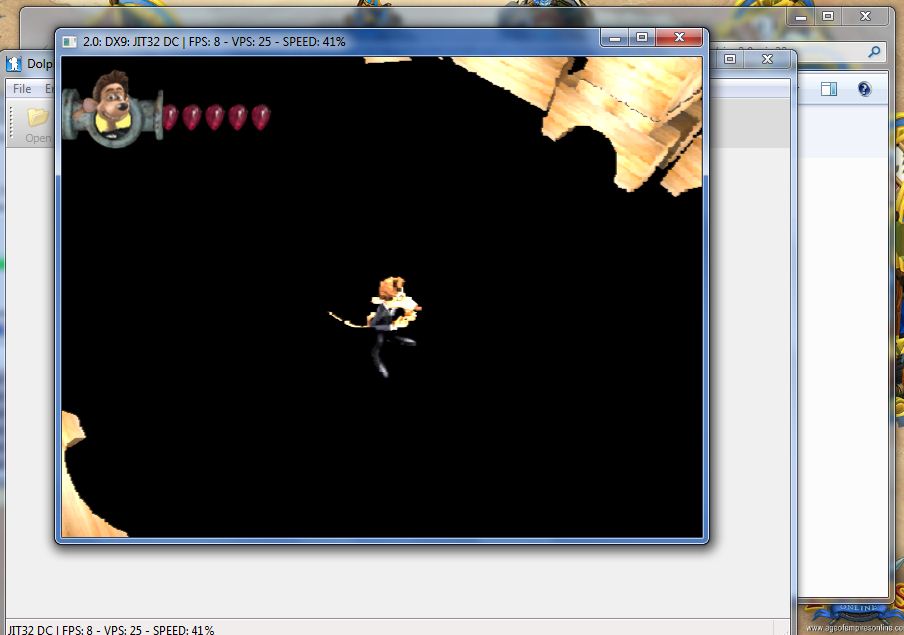Close the DX9 game render window
Image resolution: width=904 pixels, height=635 pixels.
[679, 38]
